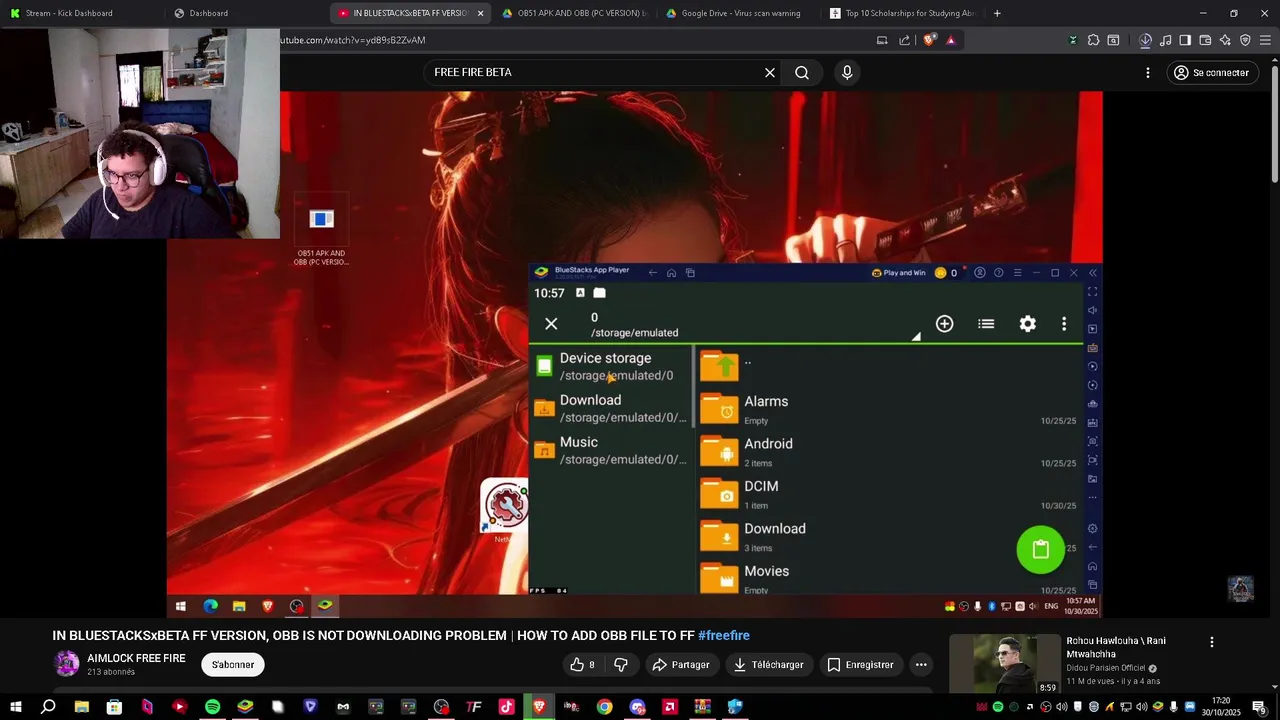Screen dimensions: 1280x720
Task: Open browser downloads arrow icon
Action: pyautogui.click(x=1146, y=40)
